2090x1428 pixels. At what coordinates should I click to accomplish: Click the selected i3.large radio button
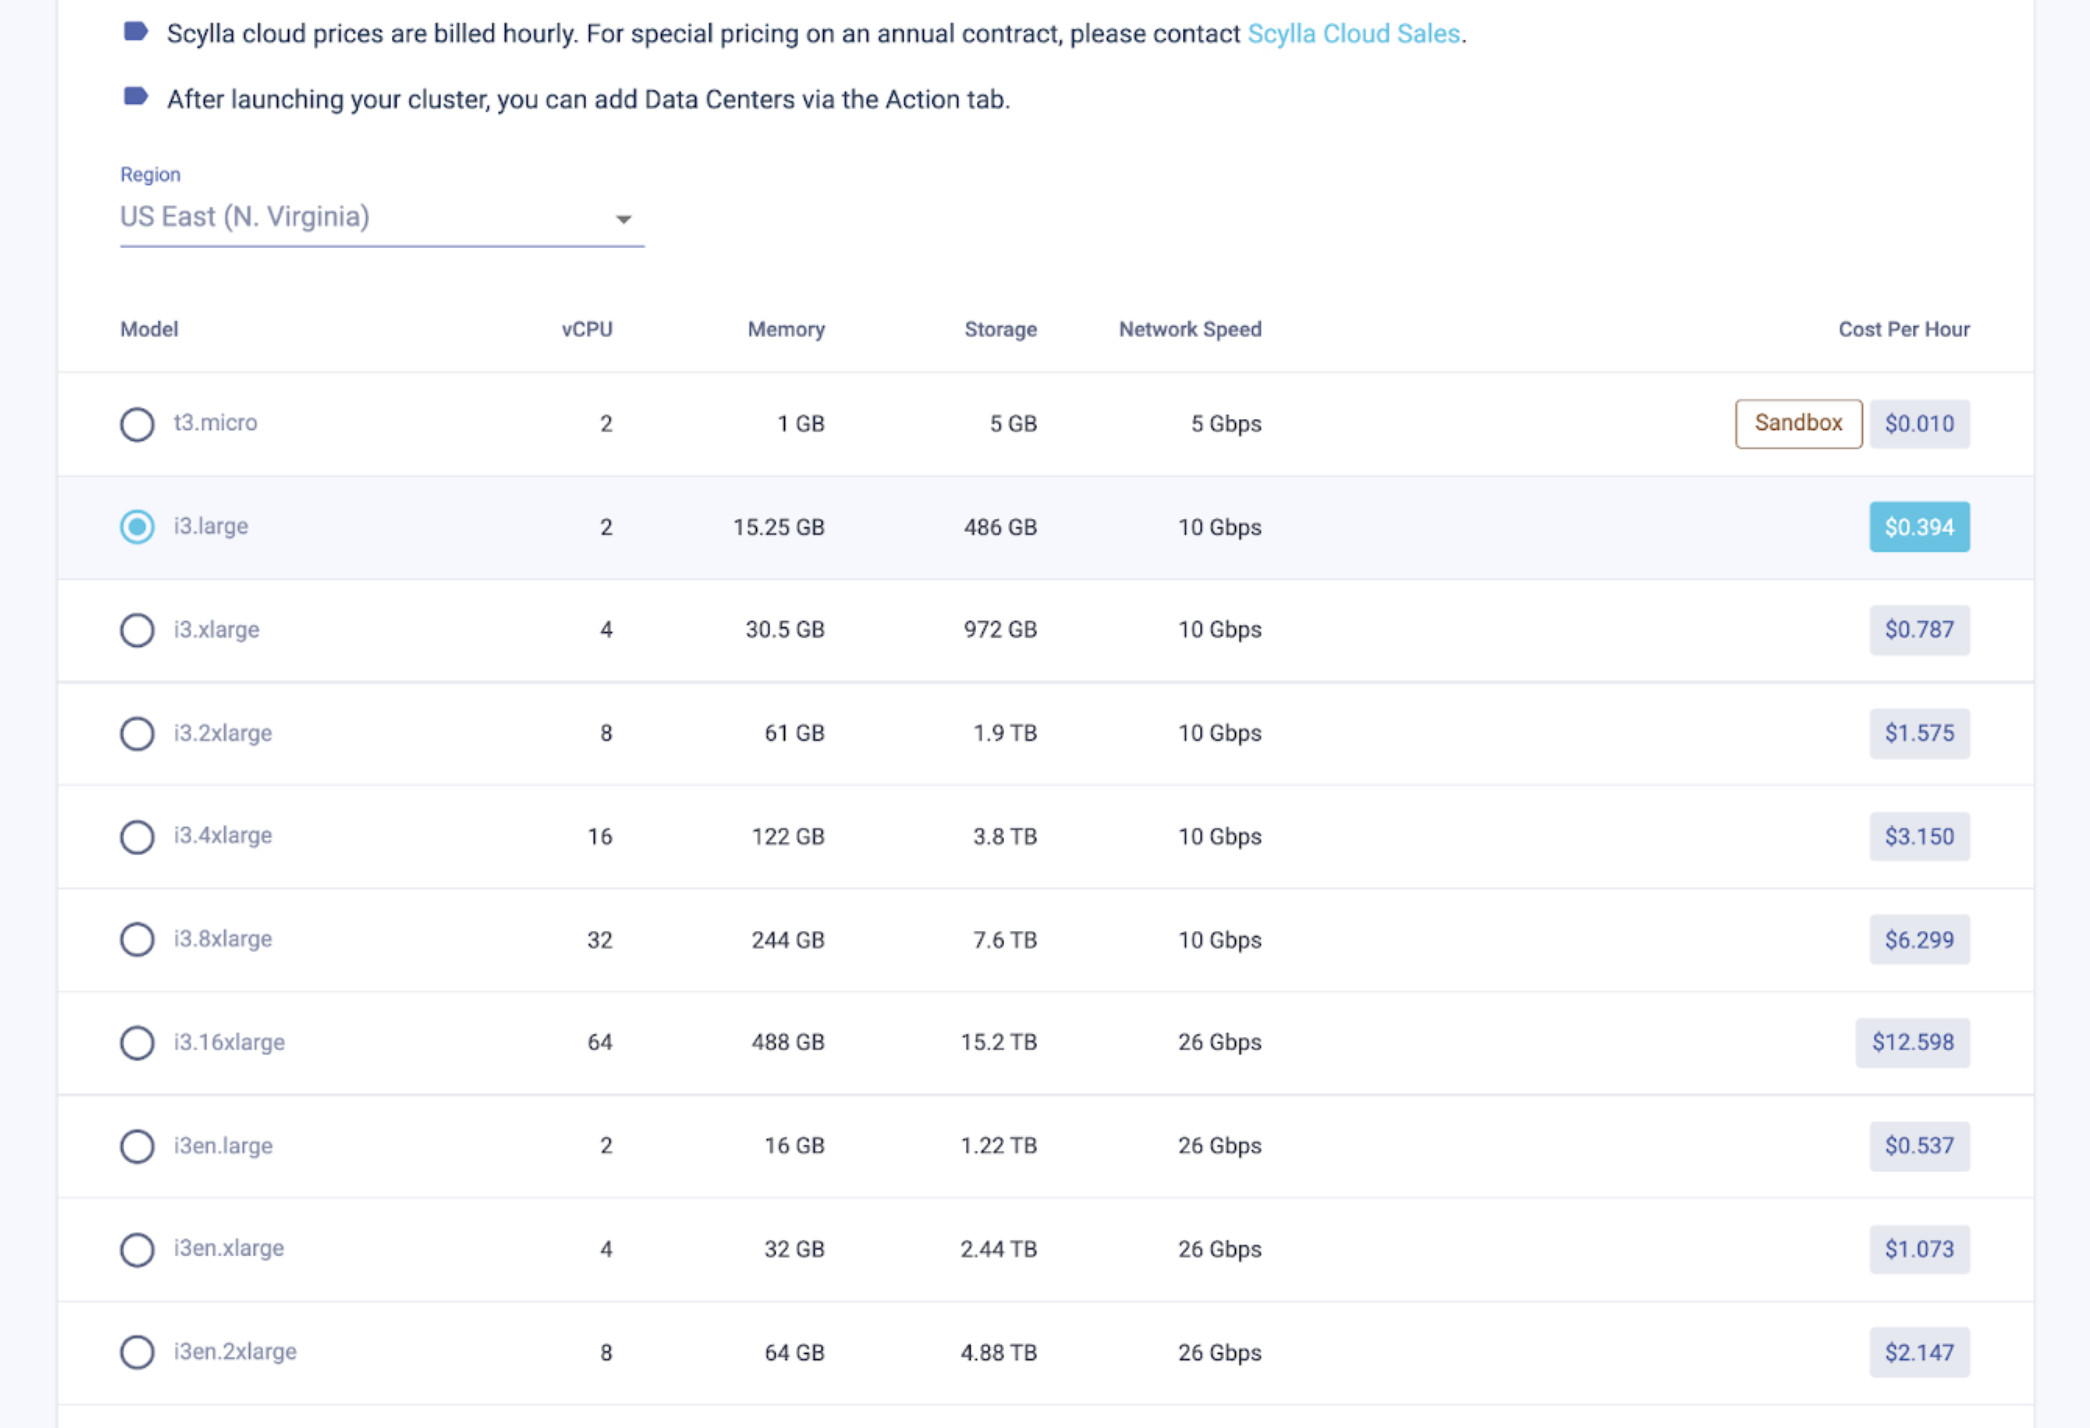[x=137, y=527]
